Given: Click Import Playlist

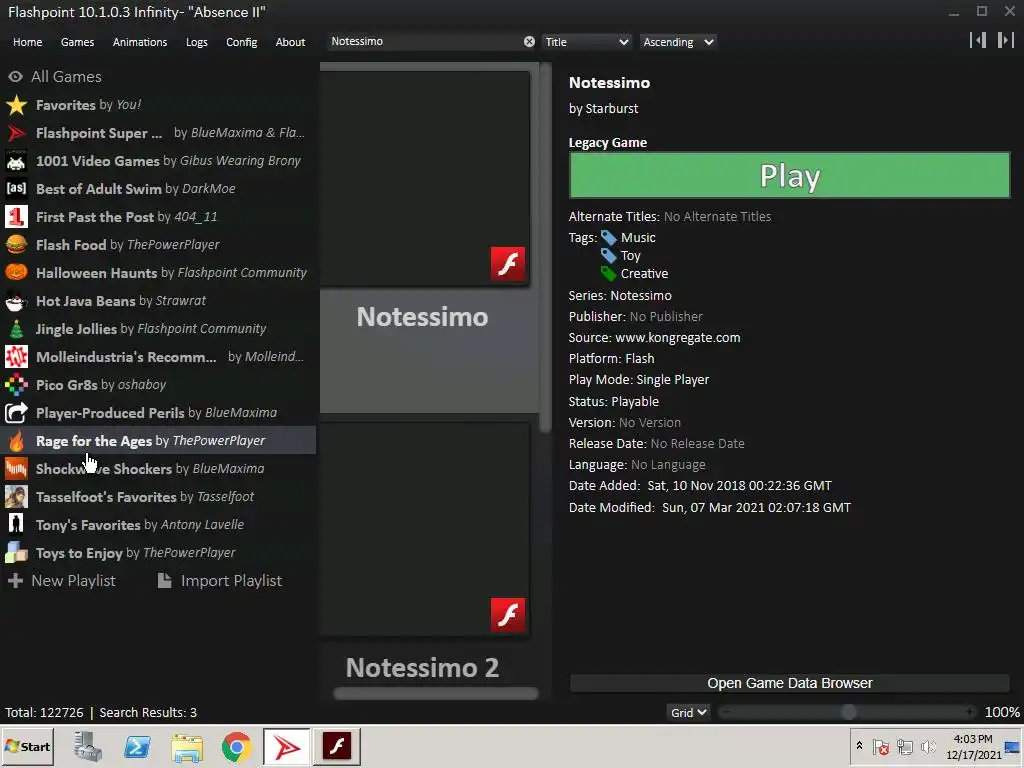Looking at the screenshot, I should tap(220, 581).
